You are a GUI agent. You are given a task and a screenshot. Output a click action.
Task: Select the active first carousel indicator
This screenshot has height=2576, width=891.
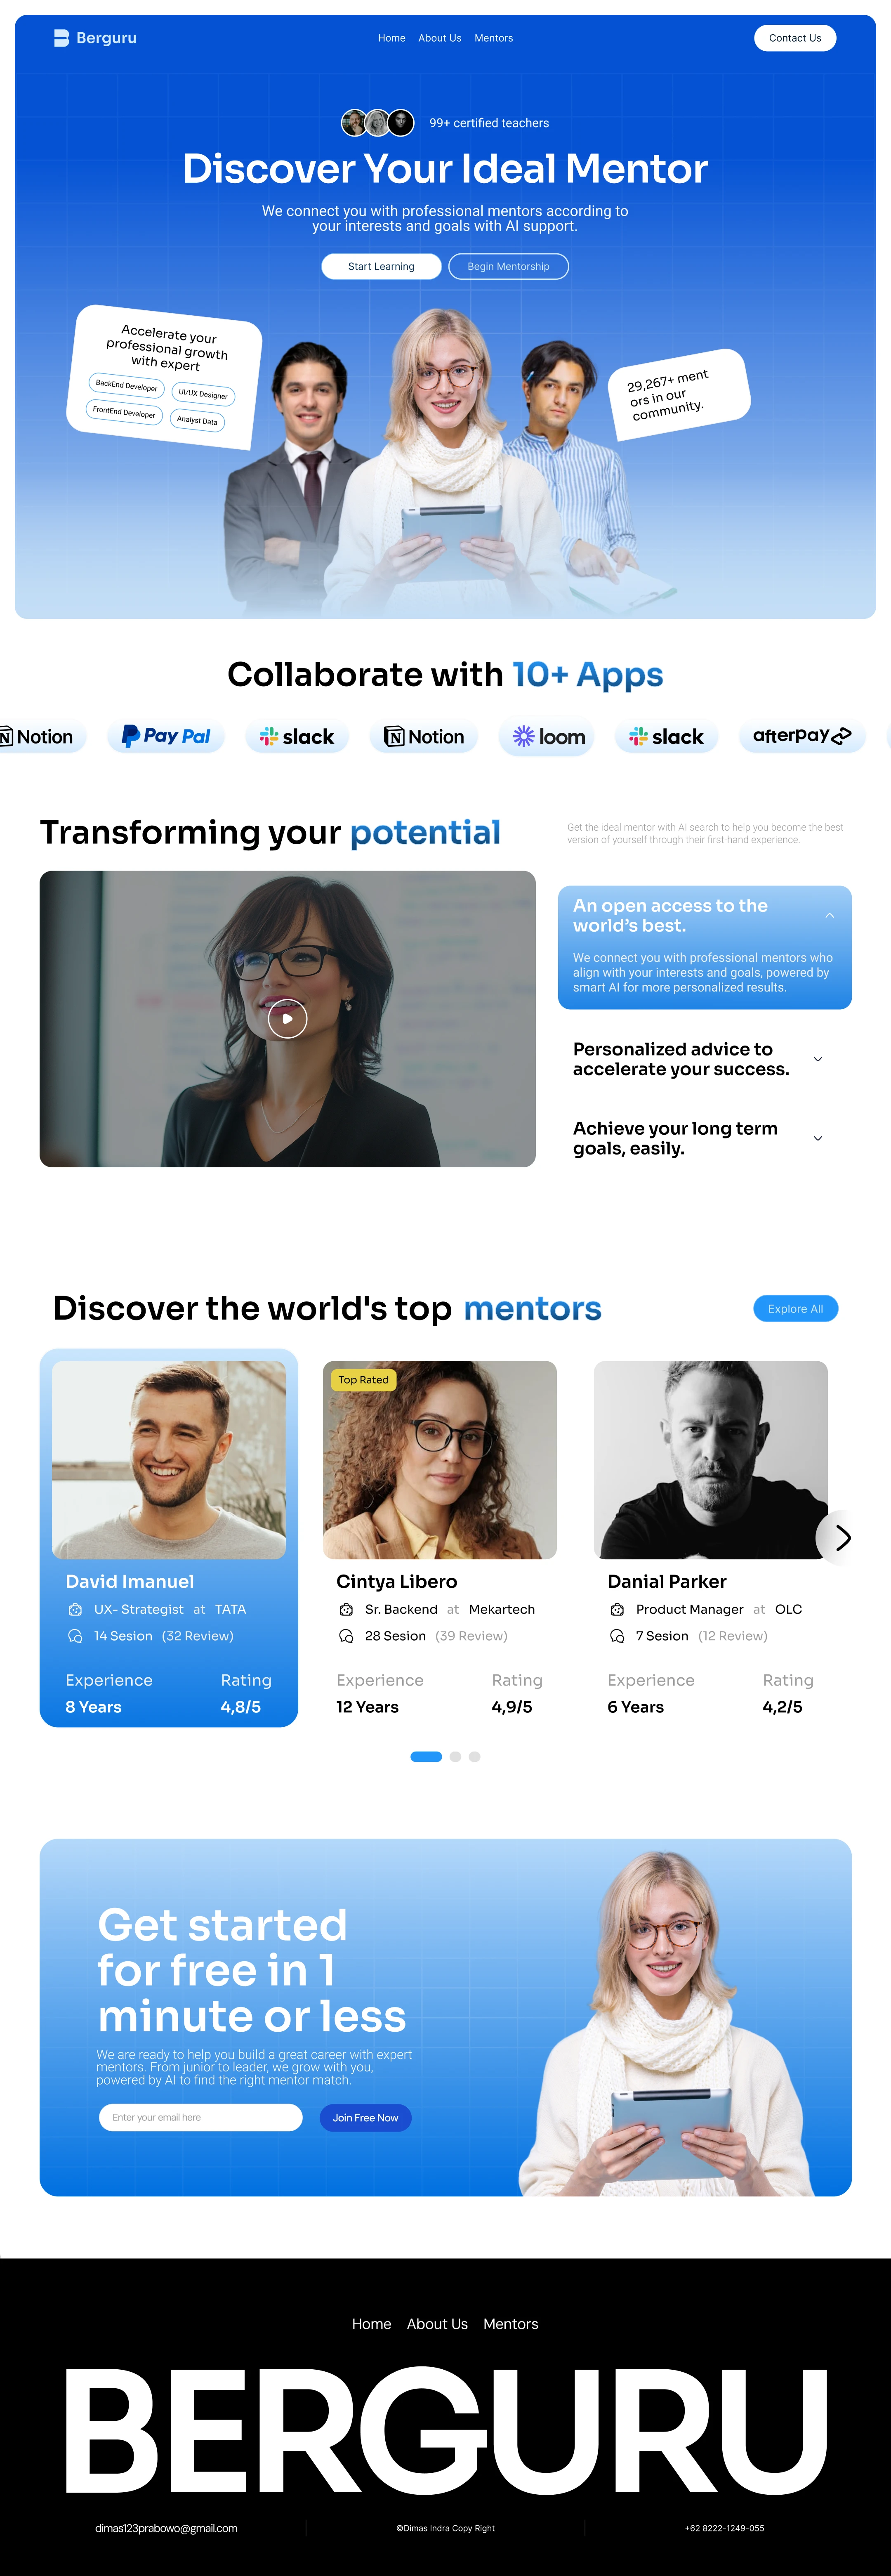coord(426,1756)
